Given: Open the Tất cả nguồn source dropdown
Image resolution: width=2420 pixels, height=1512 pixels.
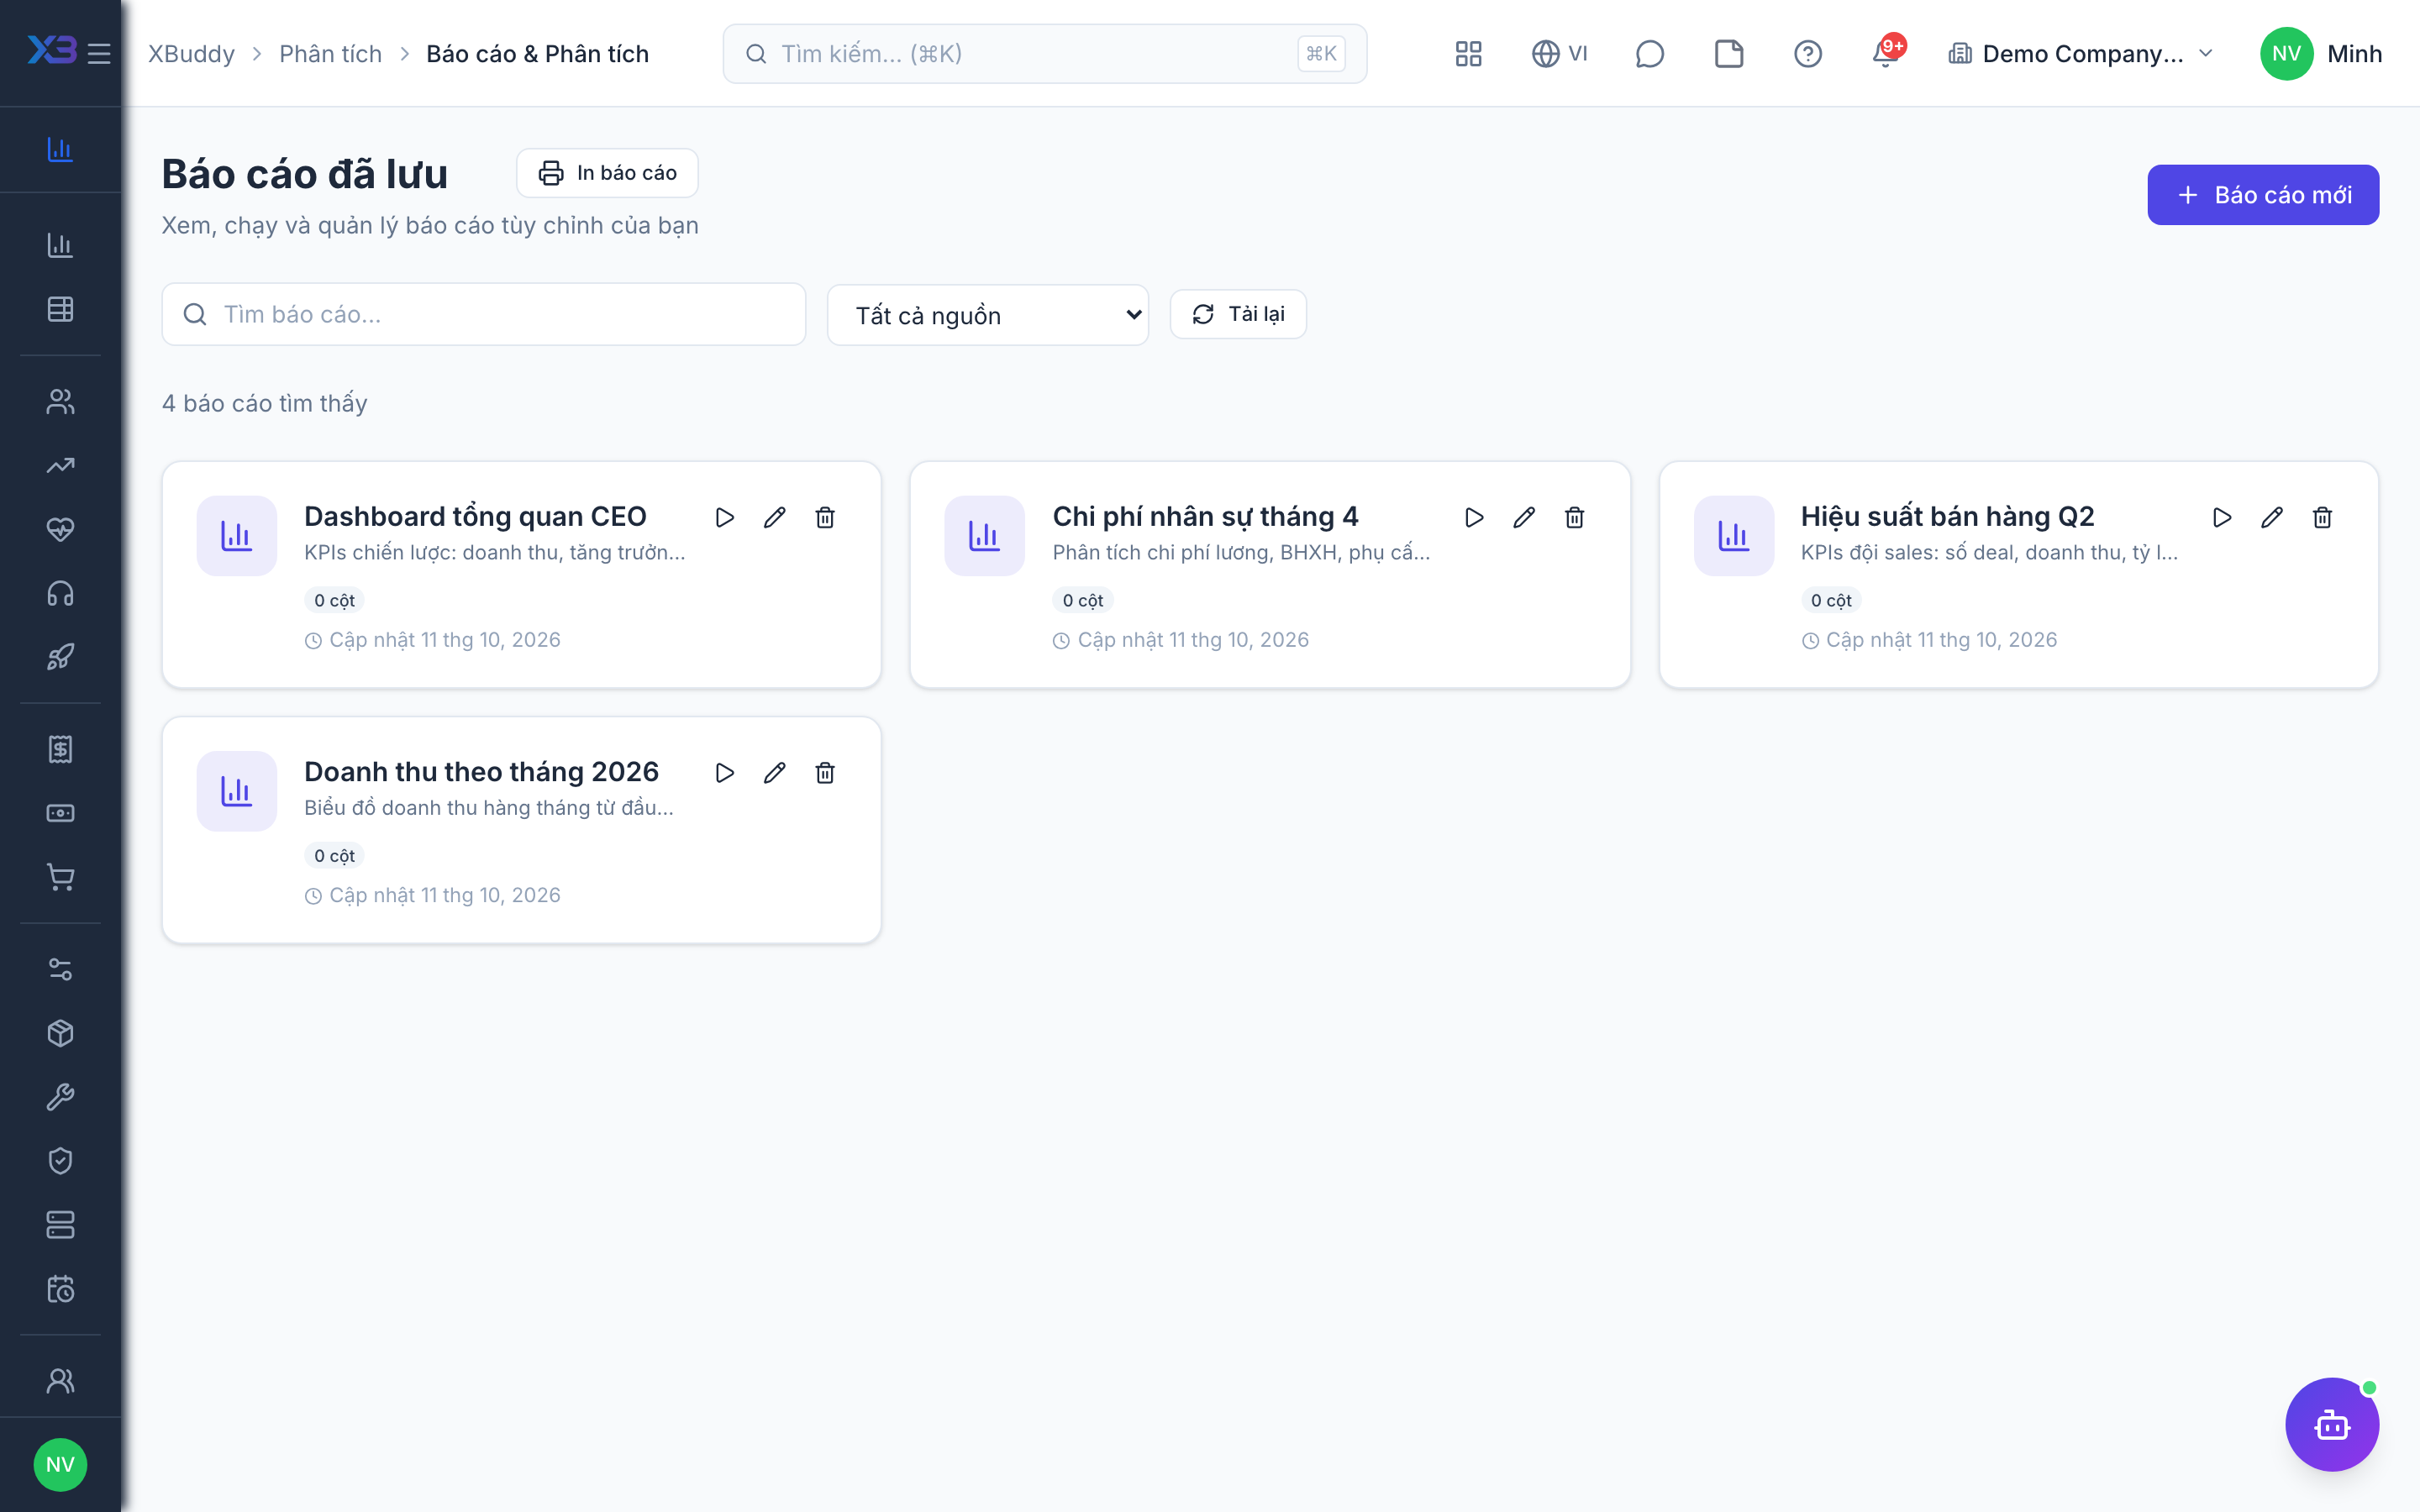Looking at the screenshot, I should point(988,315).
